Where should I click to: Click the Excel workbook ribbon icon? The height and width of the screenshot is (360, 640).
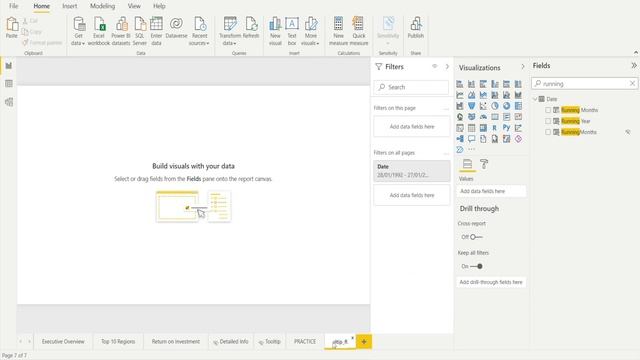(99, 31)
